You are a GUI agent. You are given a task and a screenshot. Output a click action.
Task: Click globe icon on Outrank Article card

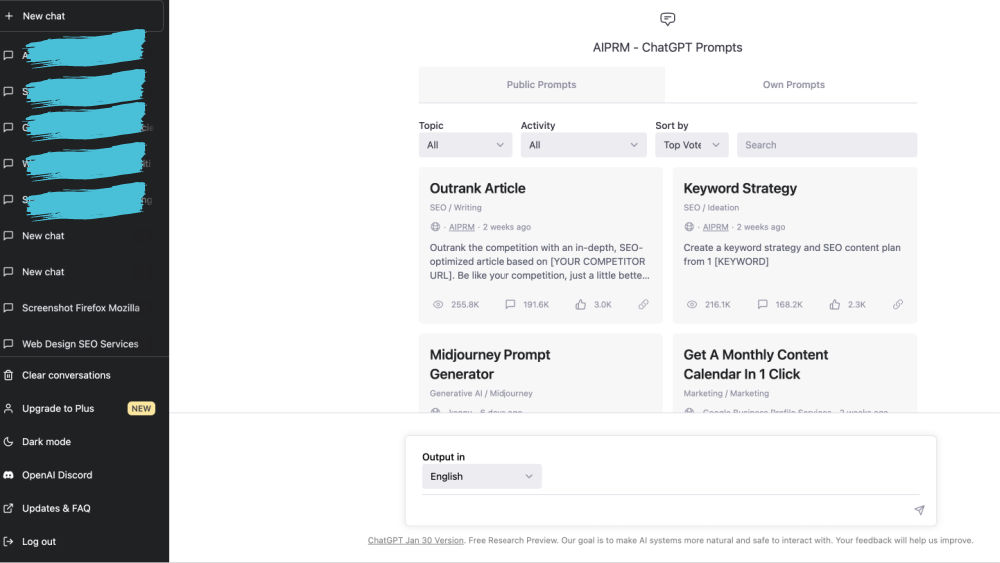(436, 227)
